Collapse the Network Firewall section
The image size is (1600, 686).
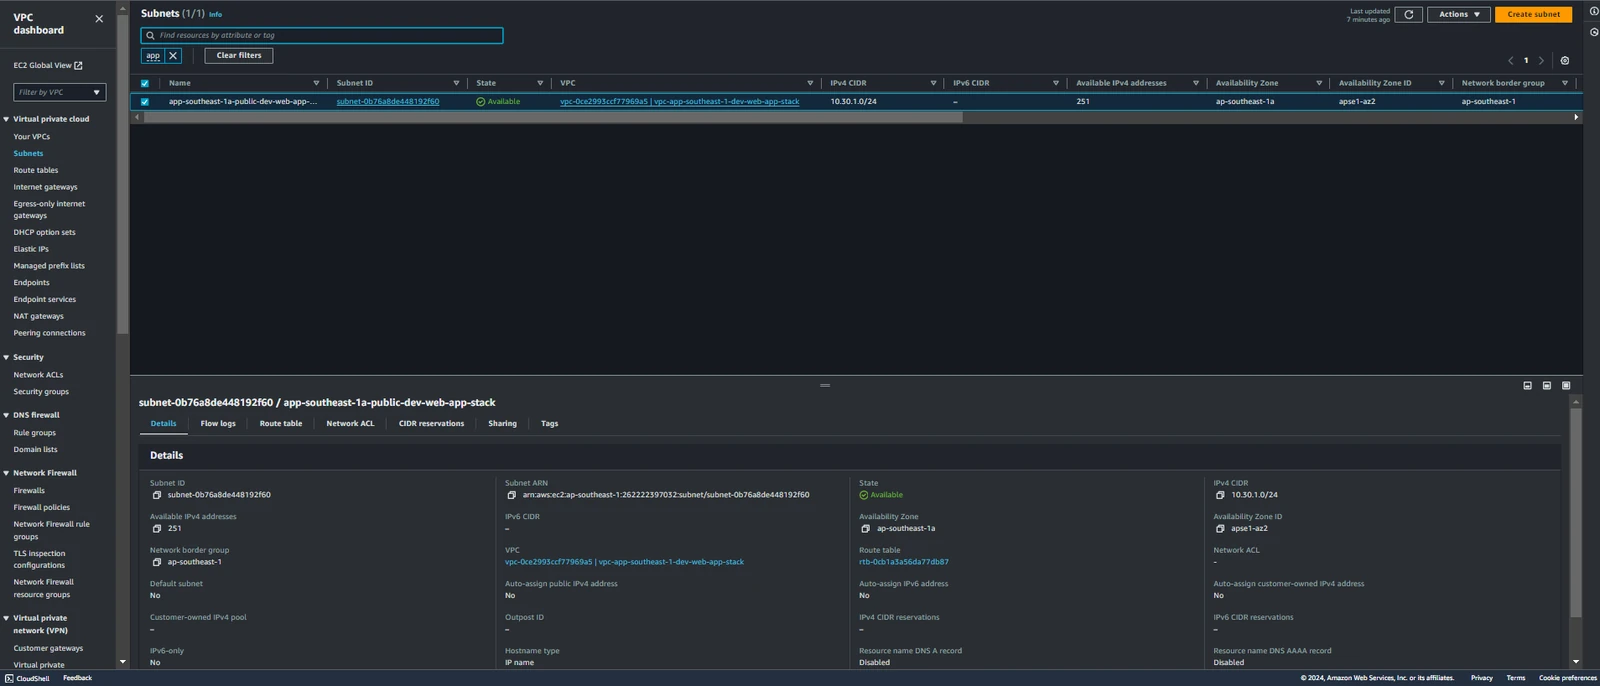pos(6,473)
